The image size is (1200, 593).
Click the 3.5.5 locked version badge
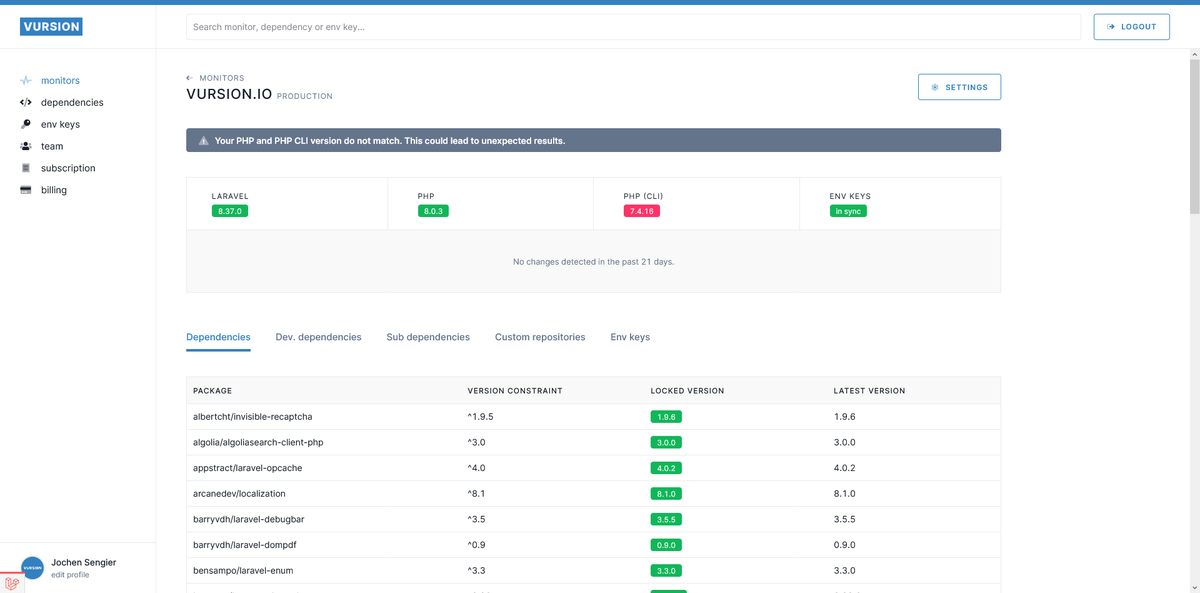[668, 520]
